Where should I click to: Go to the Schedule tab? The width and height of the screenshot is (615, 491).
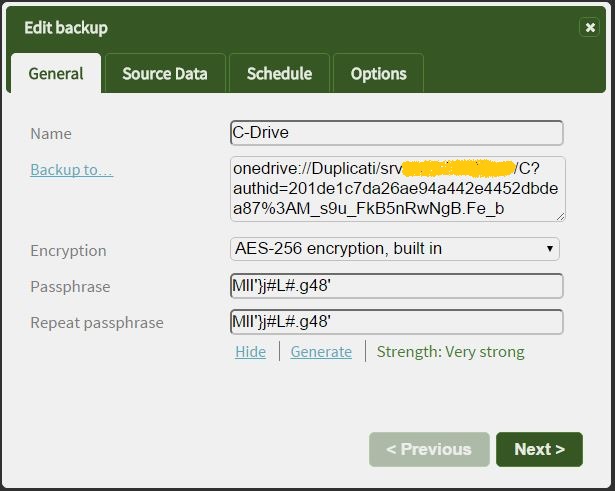tap(279, 73)
